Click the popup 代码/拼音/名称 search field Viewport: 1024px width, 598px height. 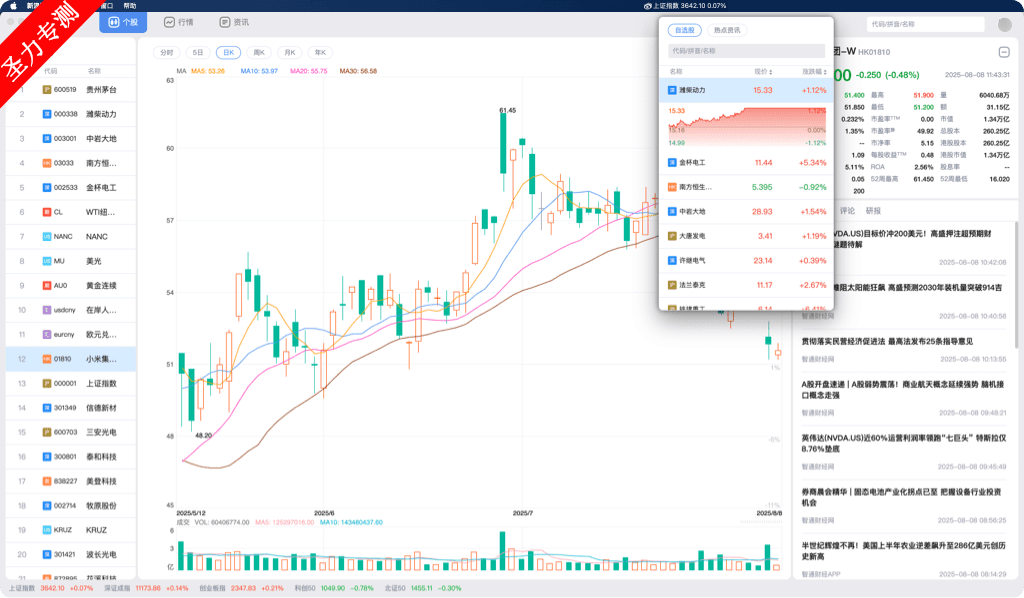(x=745, y=50)
